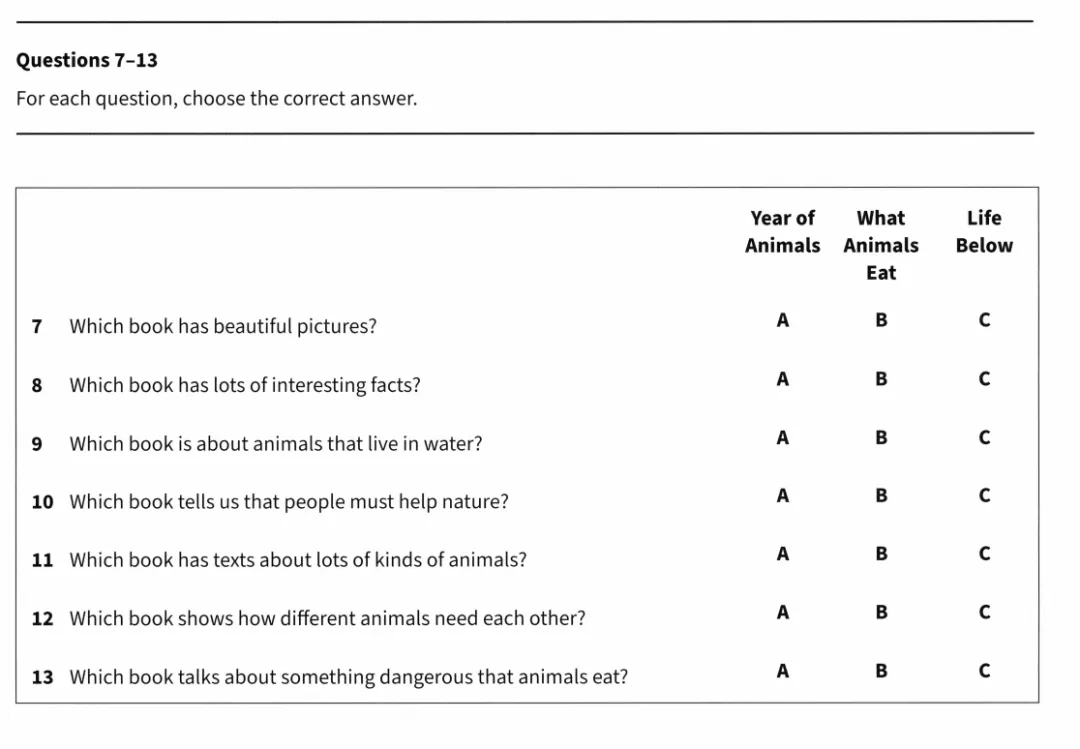Choose answer C for question 7
The image size is (1080, 749).
tap(984, 321)
